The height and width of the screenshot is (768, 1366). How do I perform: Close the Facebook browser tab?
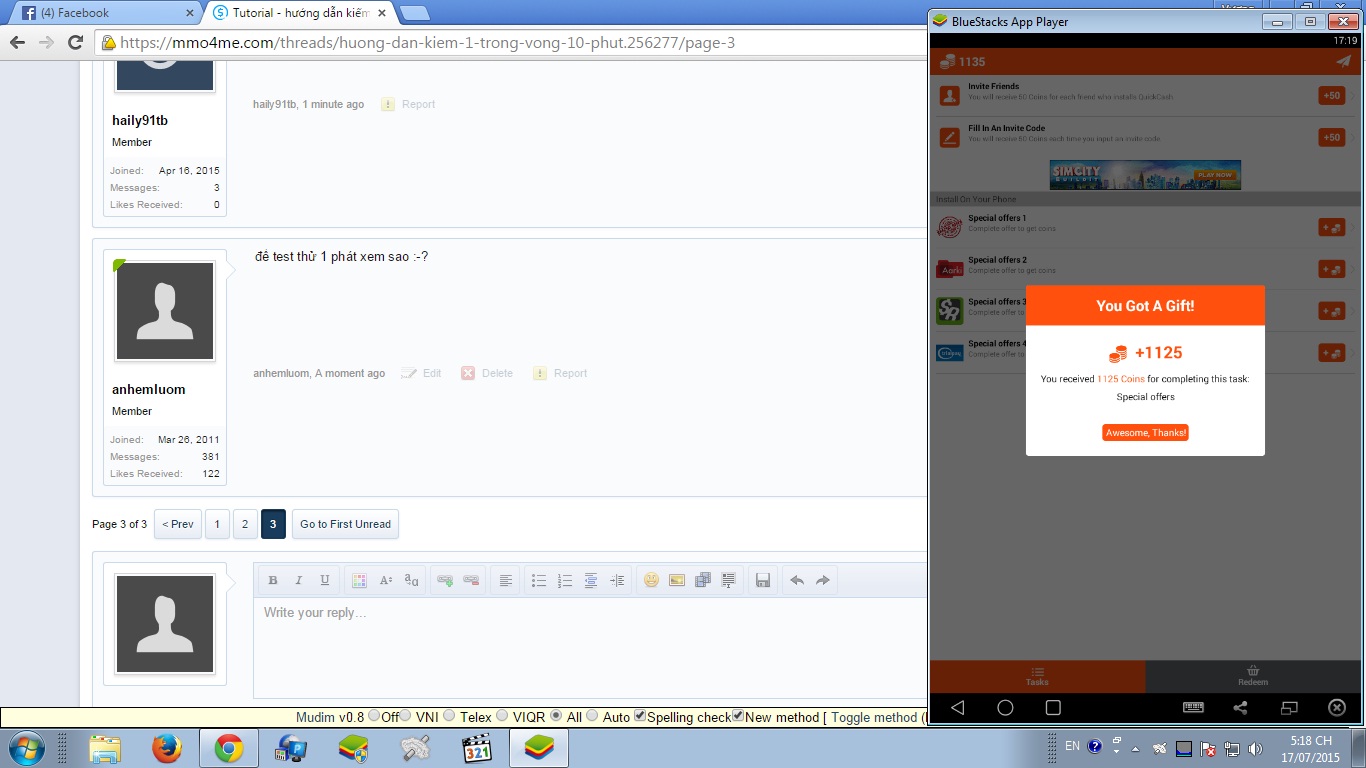pyautogui.click(x=189, y=13)
